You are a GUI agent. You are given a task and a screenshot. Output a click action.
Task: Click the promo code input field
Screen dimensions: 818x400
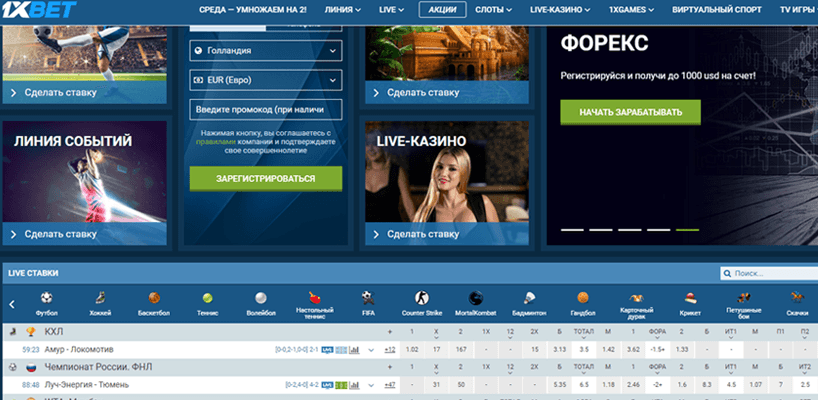tap(266, 110)
